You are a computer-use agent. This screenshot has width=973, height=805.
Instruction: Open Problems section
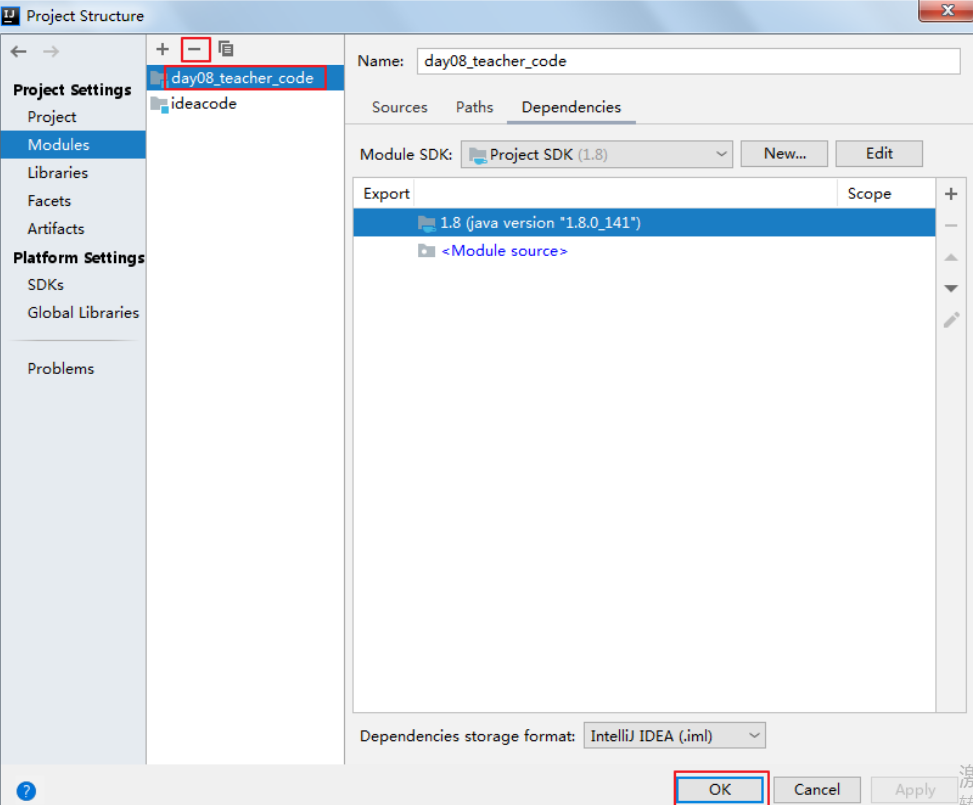(61, 368)
